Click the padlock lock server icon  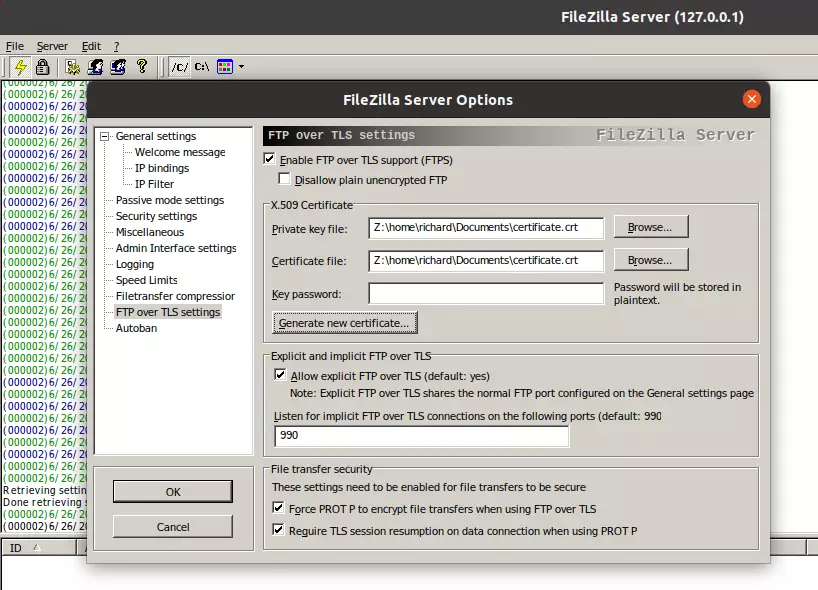(43, 67)
